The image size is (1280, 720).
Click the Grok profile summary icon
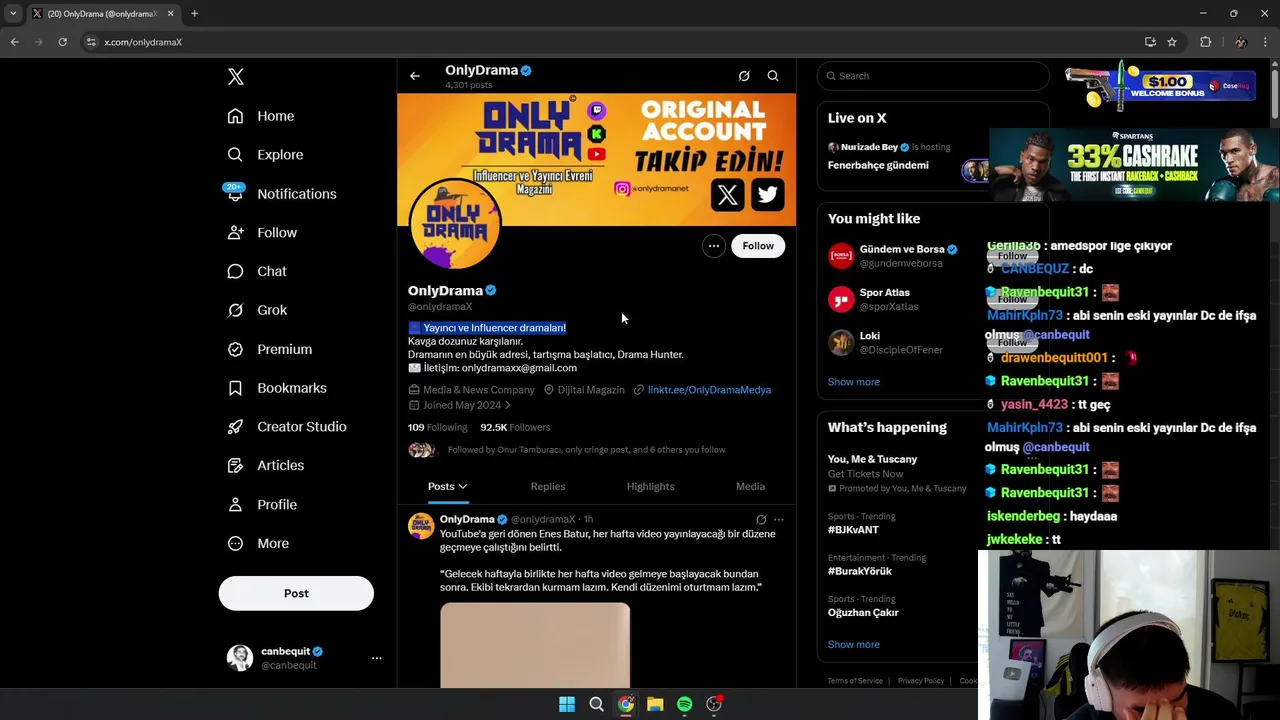(744, 76)
